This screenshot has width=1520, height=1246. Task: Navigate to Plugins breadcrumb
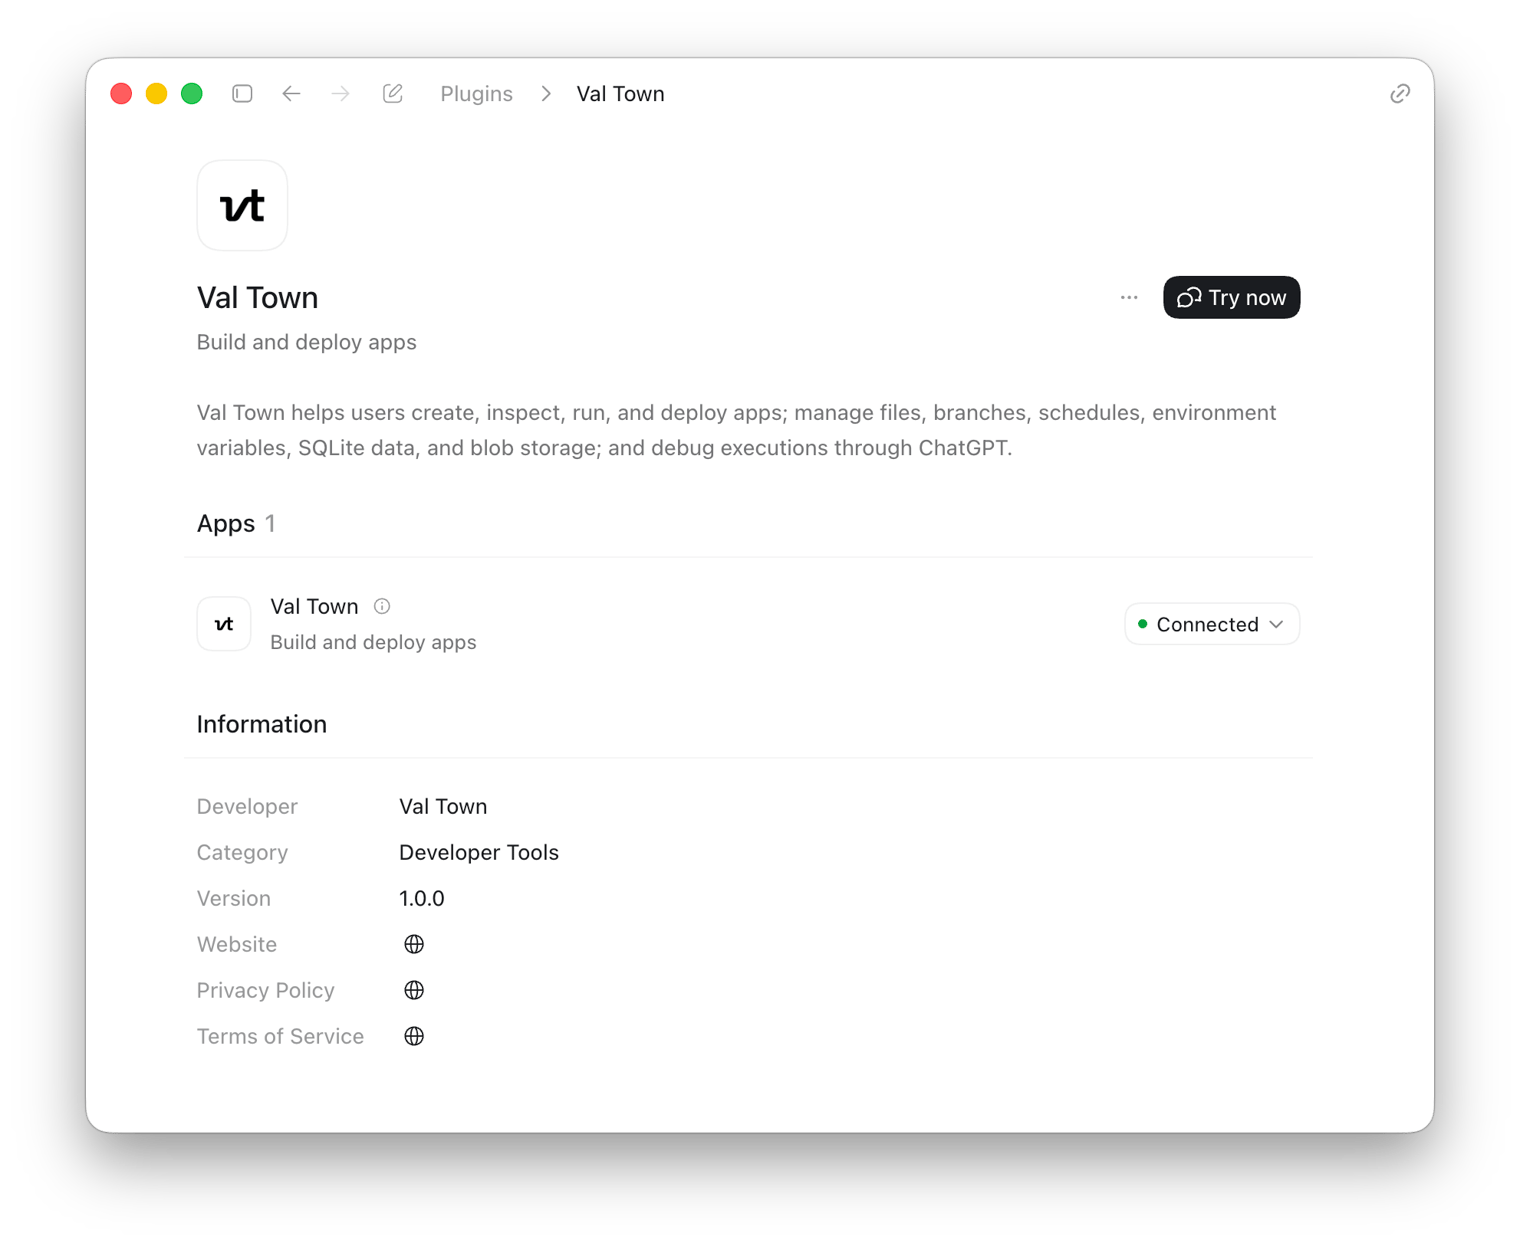pyautogui.click(x=476, y=93)
